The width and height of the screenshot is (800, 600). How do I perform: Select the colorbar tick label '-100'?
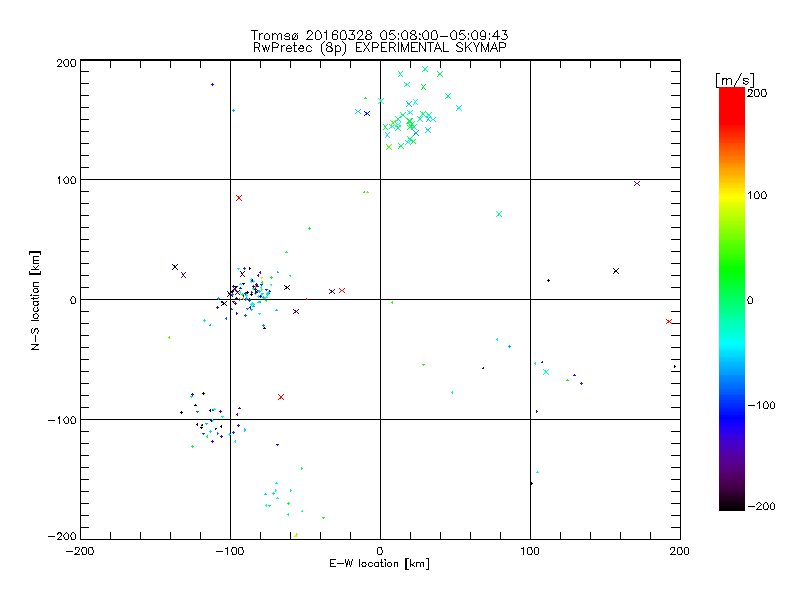point(761,405)
